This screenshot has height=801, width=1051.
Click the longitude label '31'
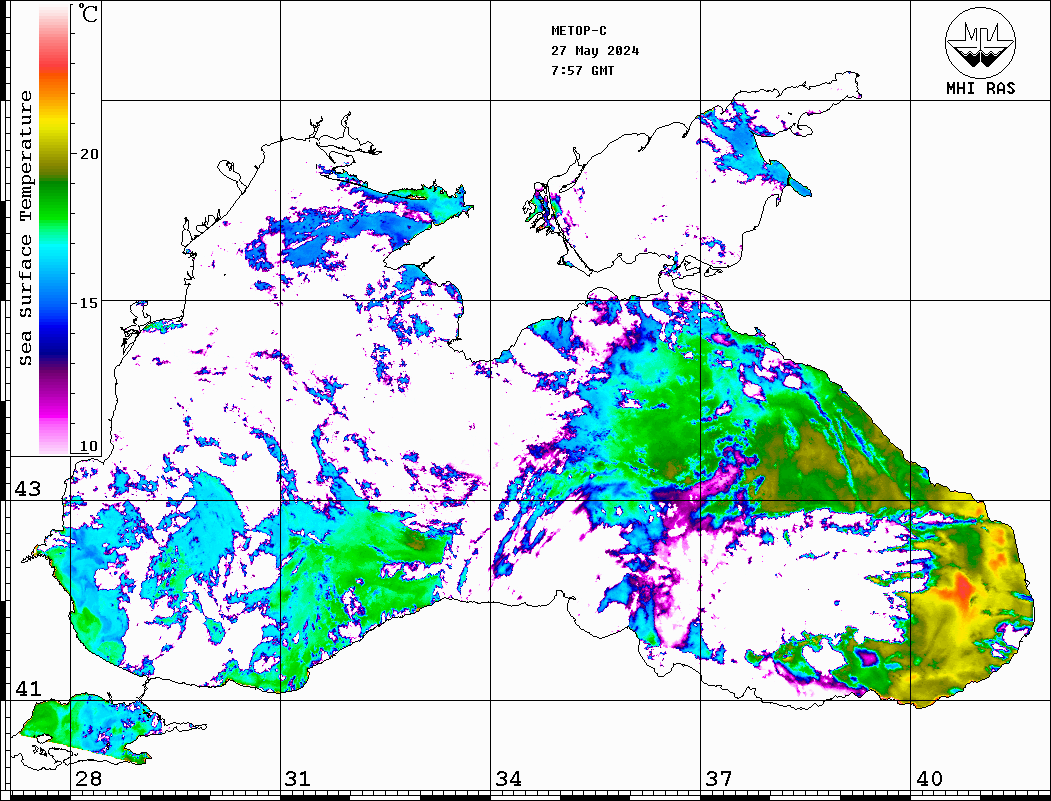[x=298, y=779]
